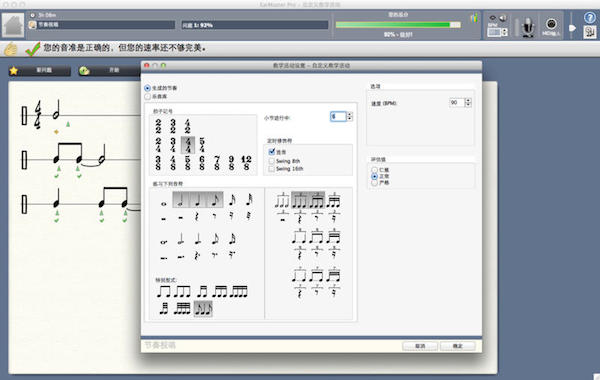
Task: Open the statistics bar-chart icon
Action: pyautogui.click(x=474, y=18)
